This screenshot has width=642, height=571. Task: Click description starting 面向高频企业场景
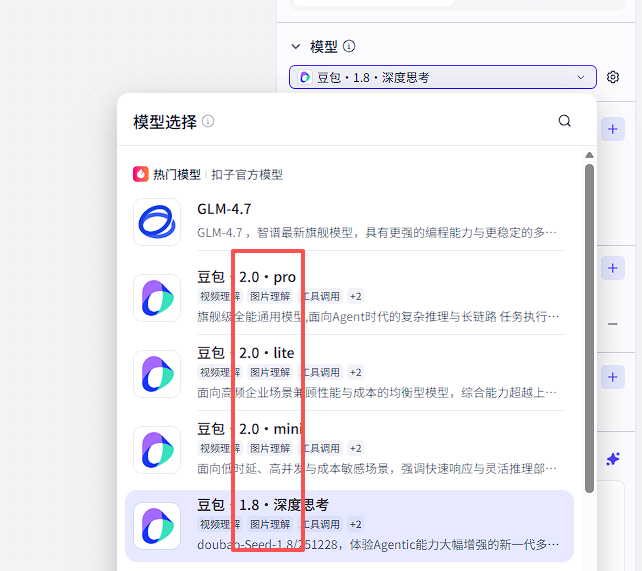[377, 393]
